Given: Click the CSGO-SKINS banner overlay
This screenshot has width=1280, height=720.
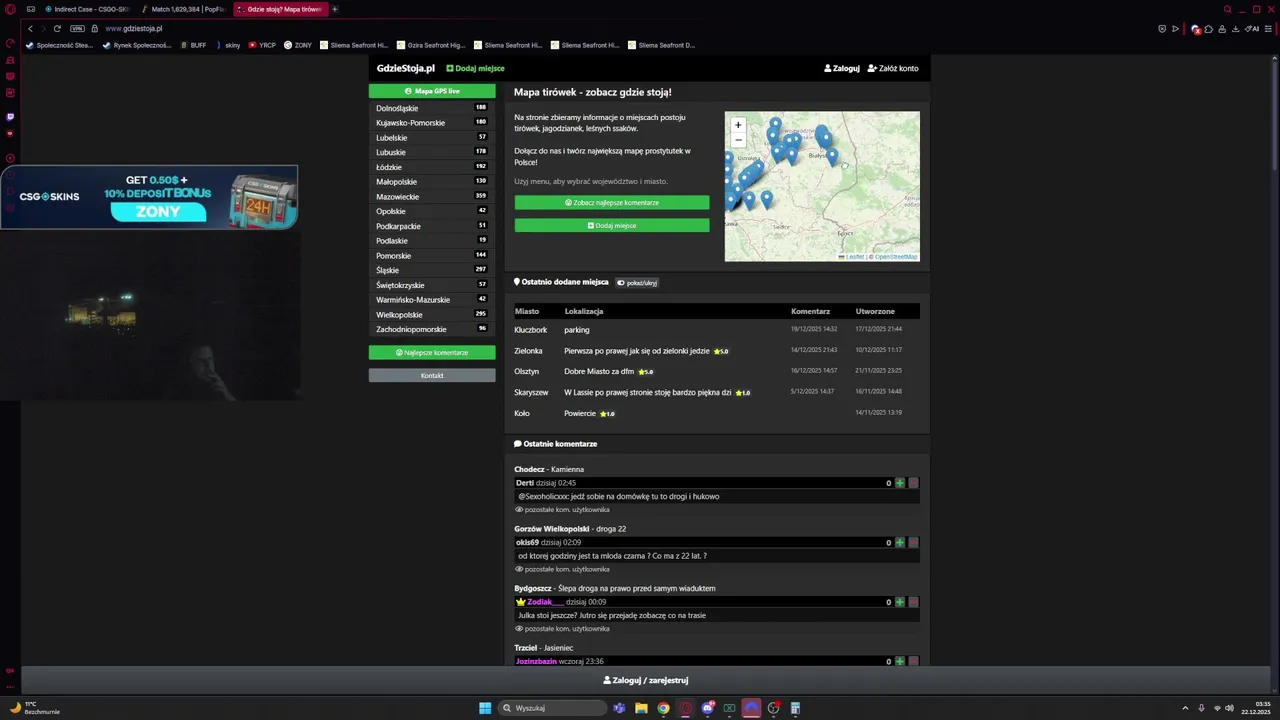Looking at the screenshot, I should point(149,197).
